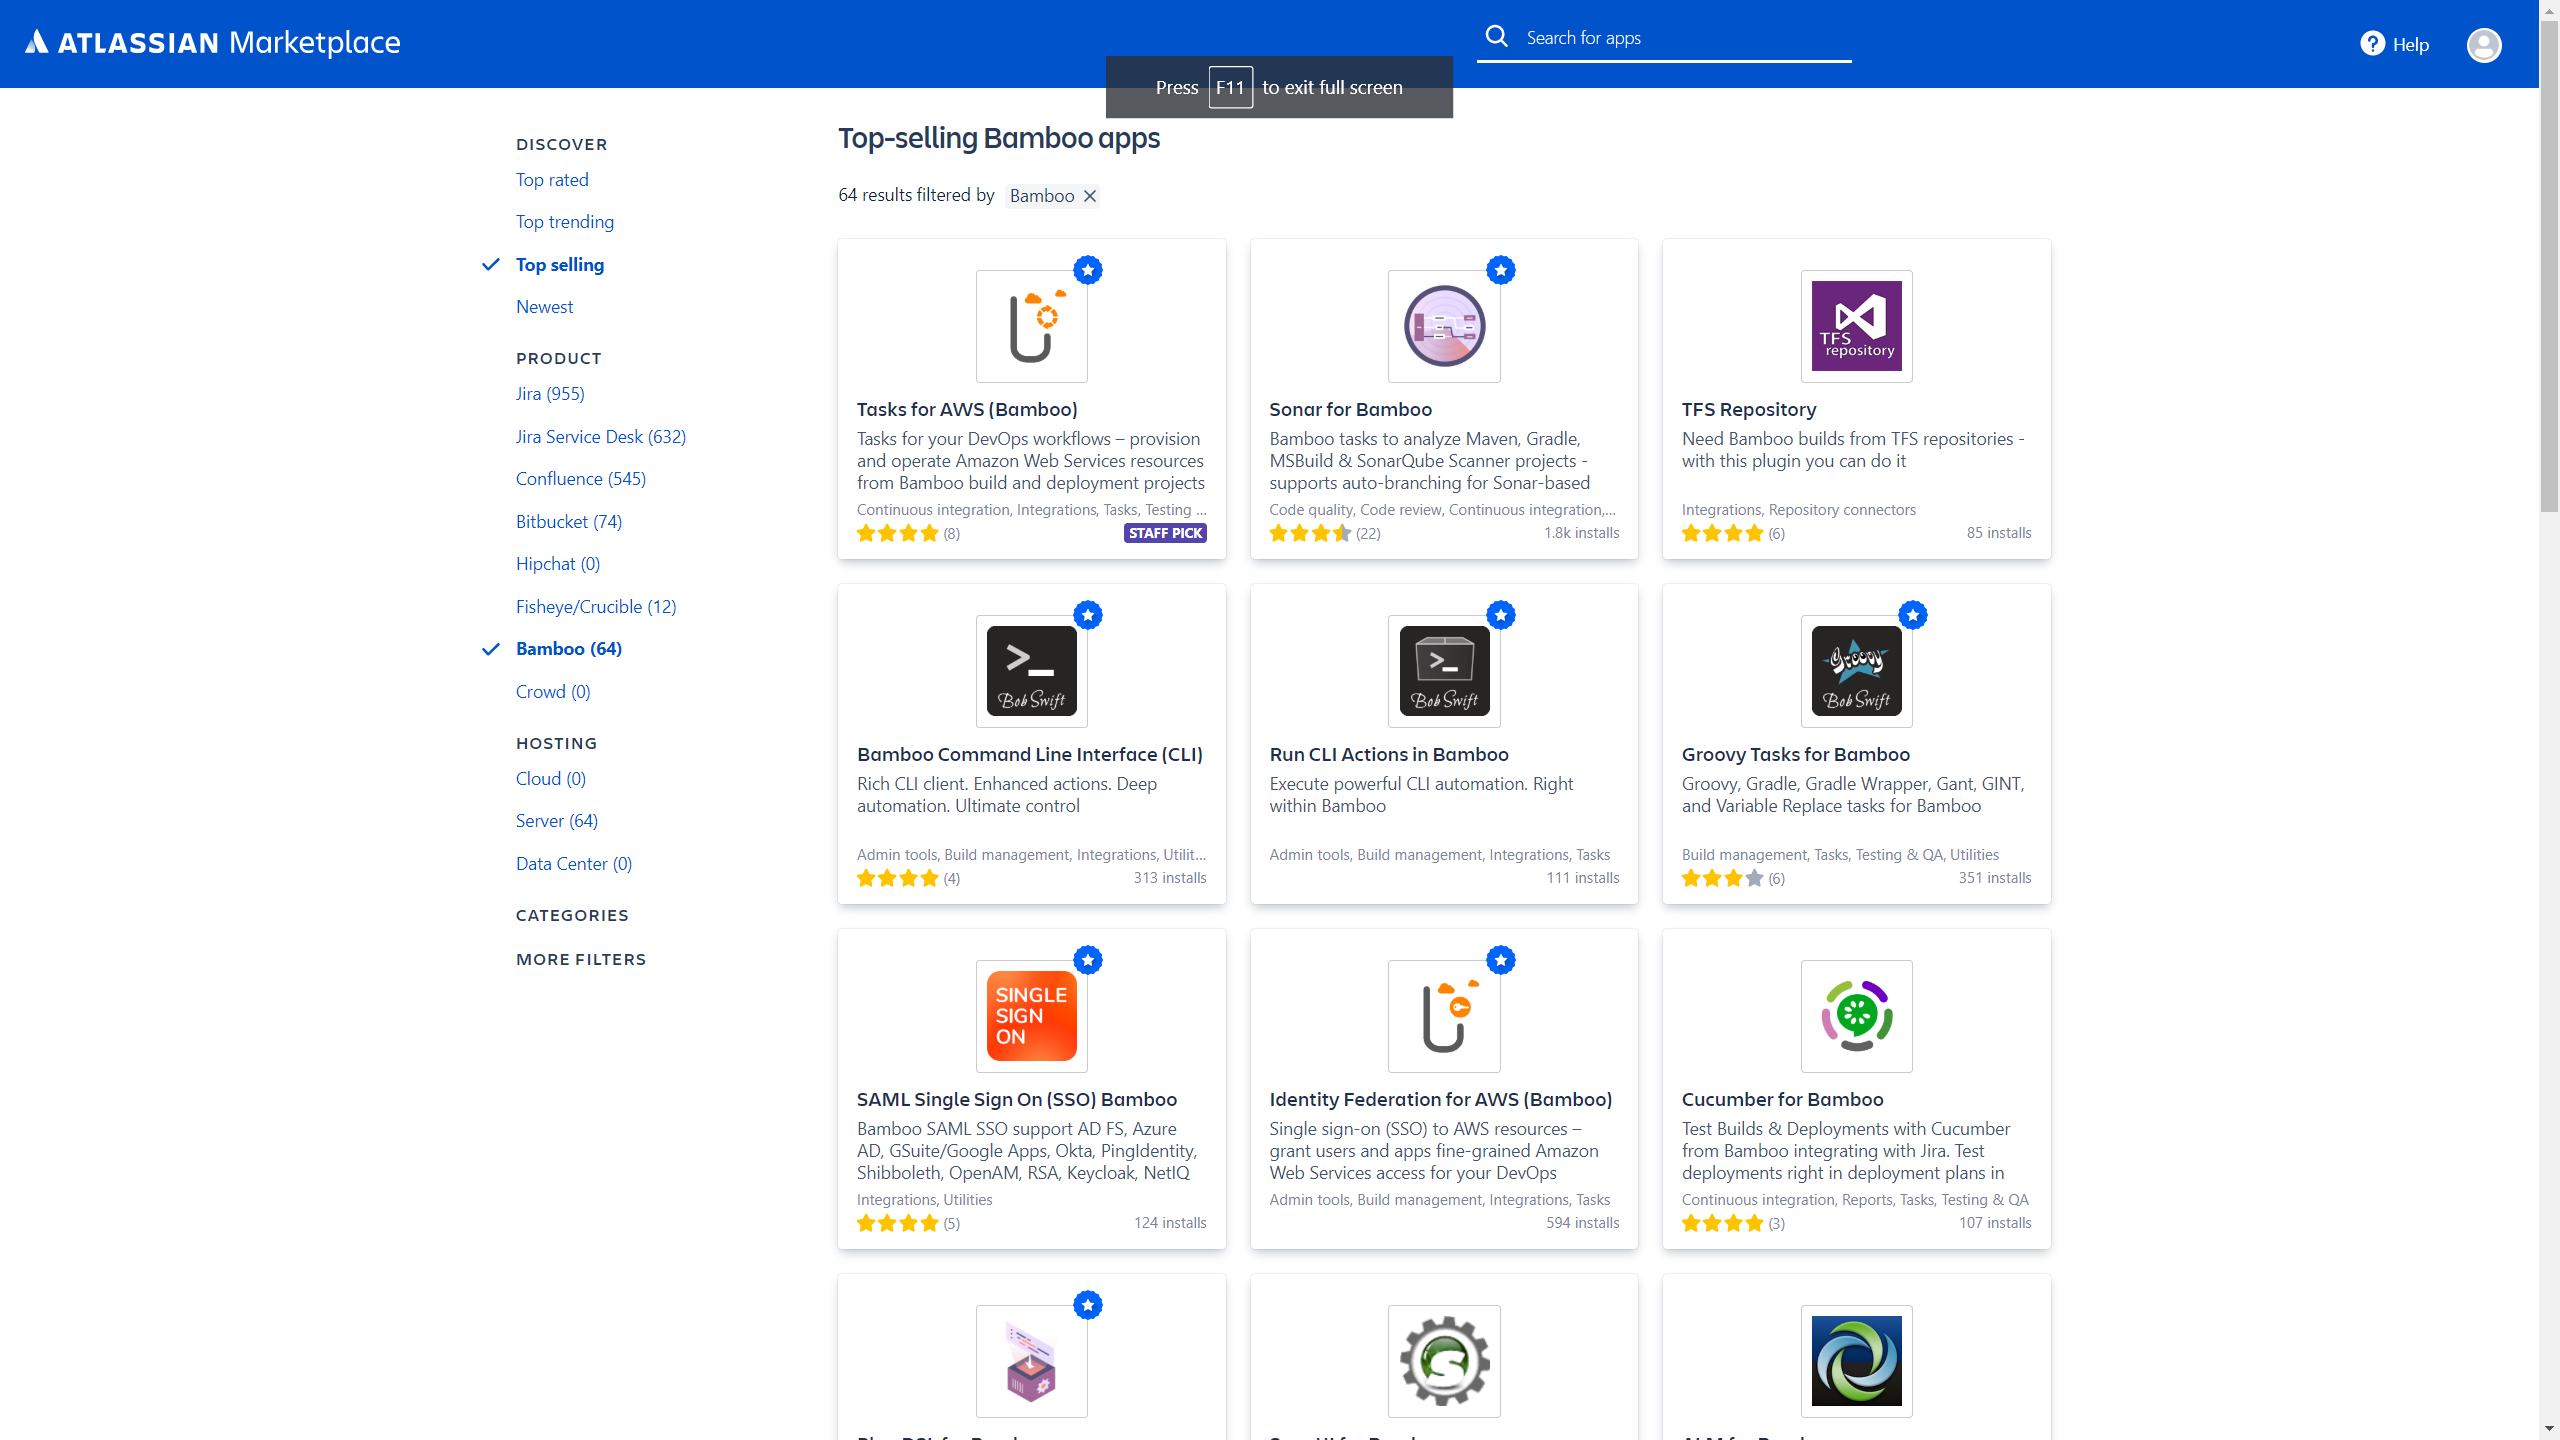Open Help via the question mark icon
Screen dimensions: 2560x1440
point(2372,44)
